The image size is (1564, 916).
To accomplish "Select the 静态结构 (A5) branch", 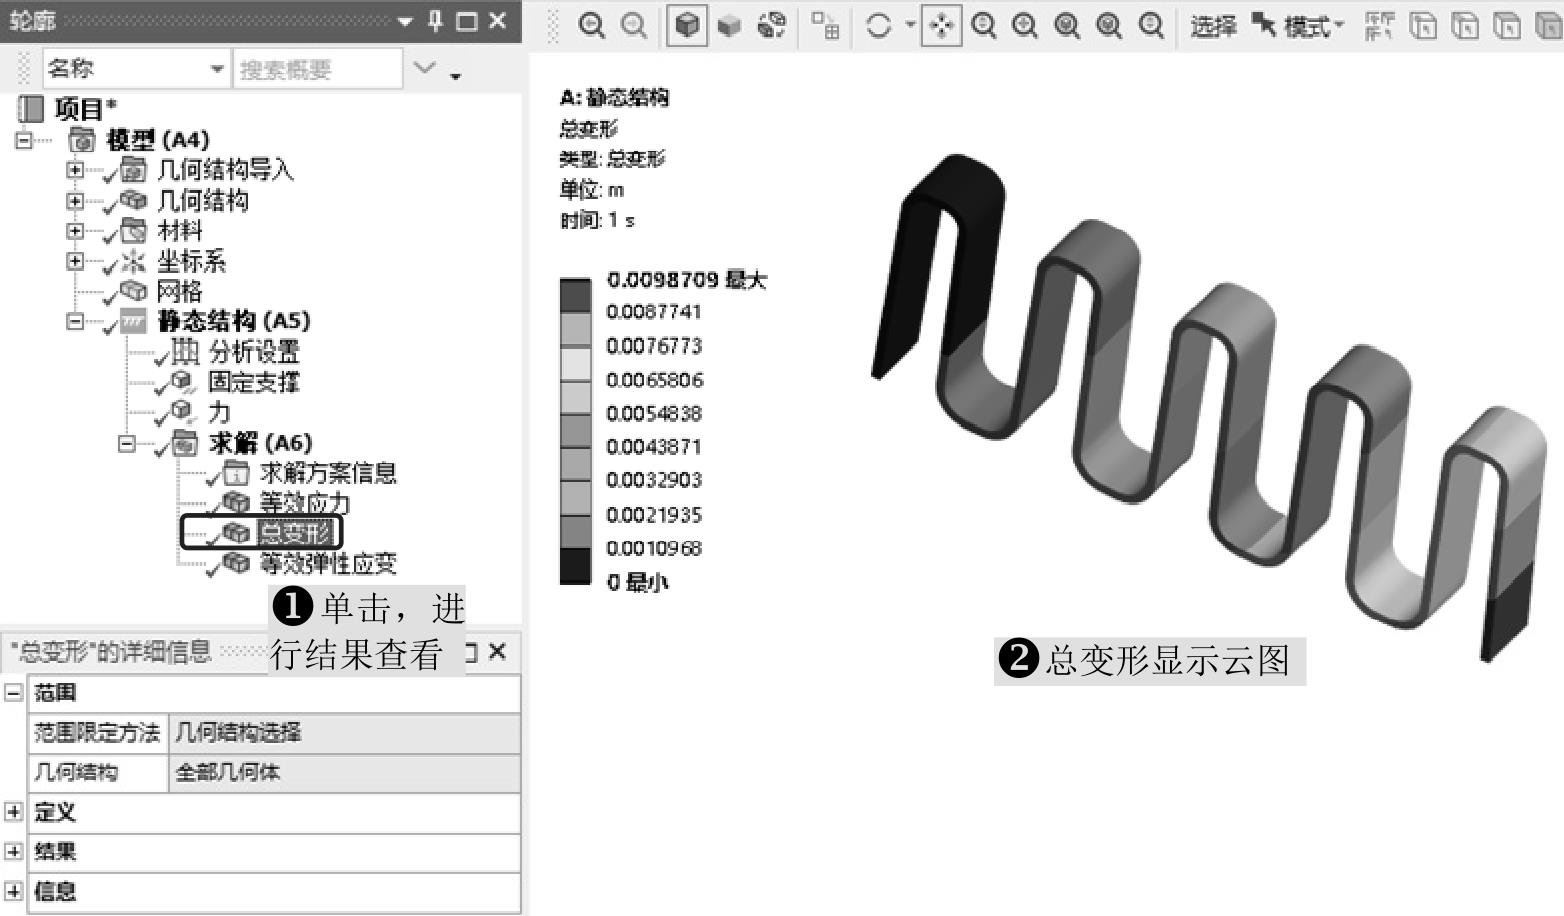I will [234, 321].
